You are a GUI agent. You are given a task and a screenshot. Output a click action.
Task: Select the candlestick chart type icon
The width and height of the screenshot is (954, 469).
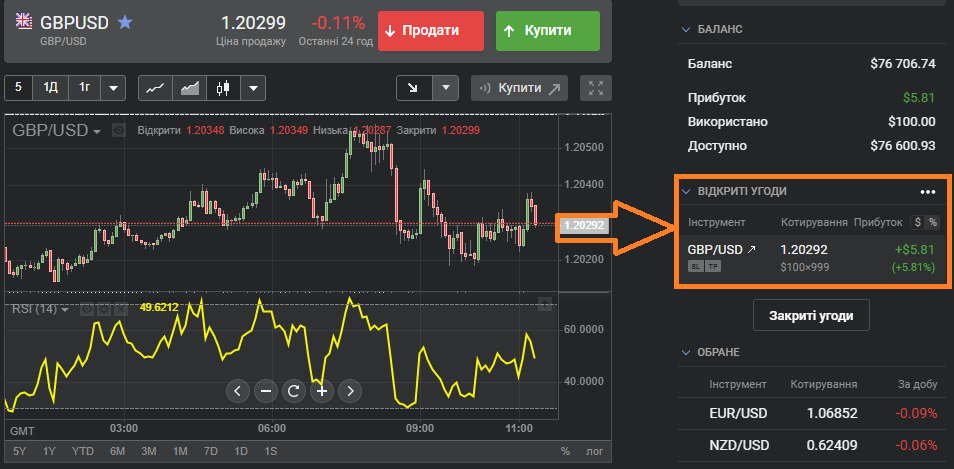[x=222, y=88]
